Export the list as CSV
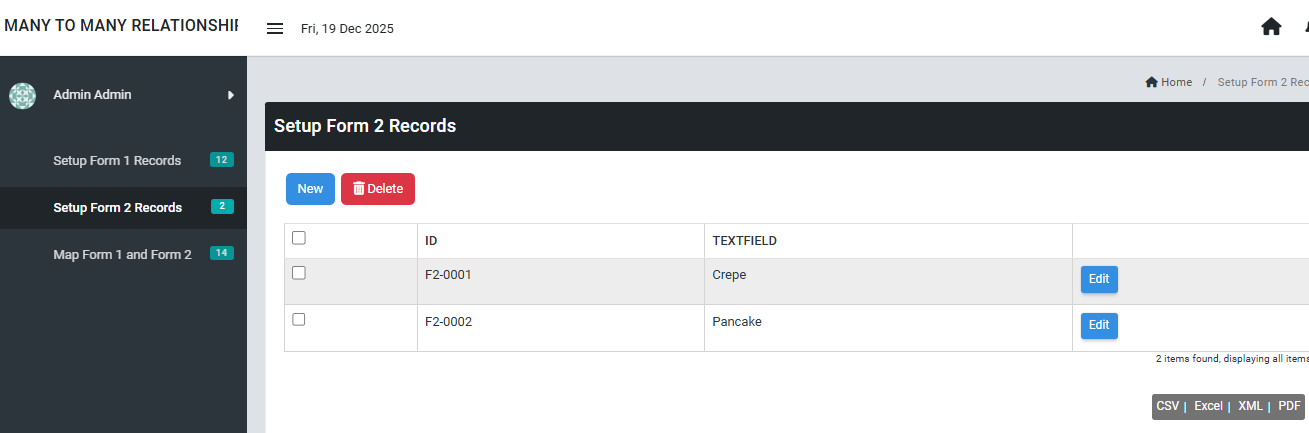 point(1167,406)
